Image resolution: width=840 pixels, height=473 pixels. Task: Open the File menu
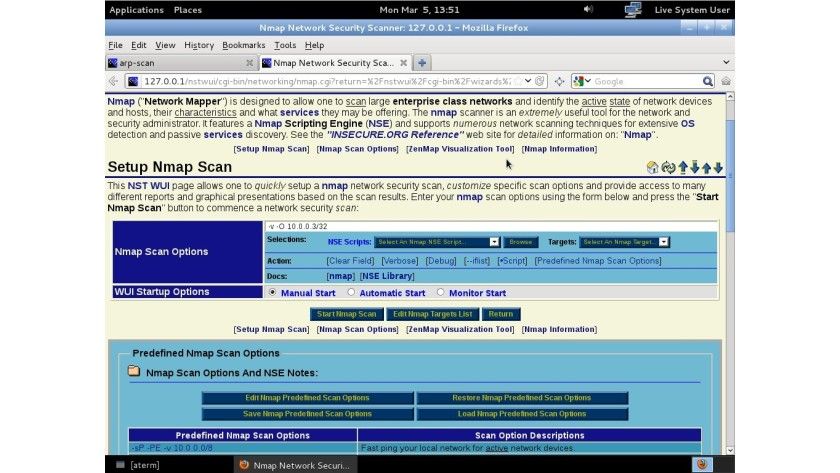[x=115, y=45]
